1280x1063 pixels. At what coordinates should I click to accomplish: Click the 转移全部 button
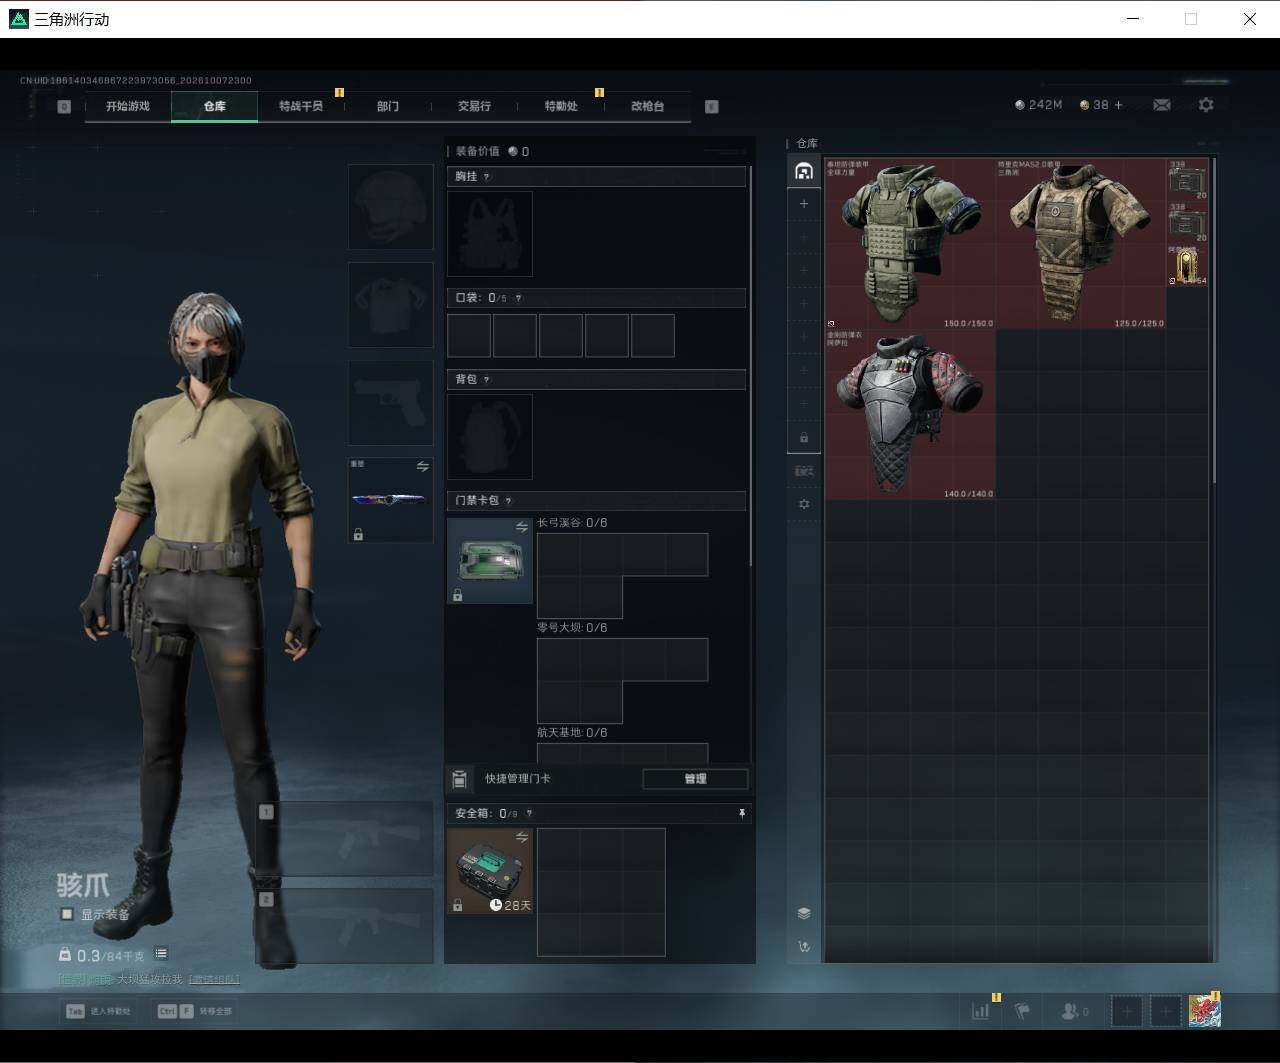coord(194,1011)
